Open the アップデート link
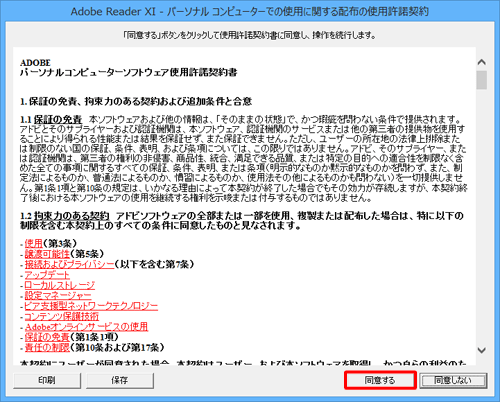This screenshot has height=402, width=500. (x=47, y=275)
